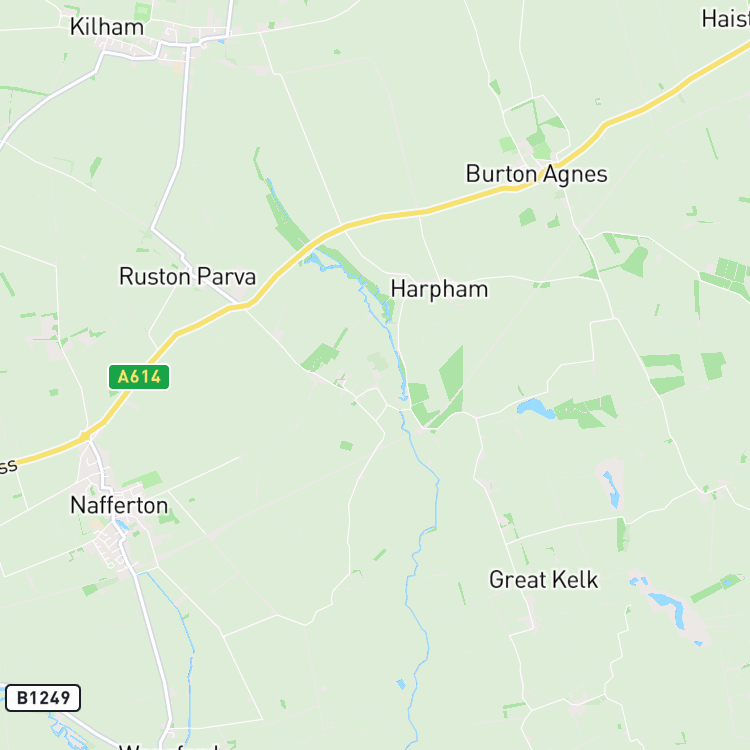Screen dimensions: 750x750
Task: Click the Ruston Parva place label
Action: (188, 276)
